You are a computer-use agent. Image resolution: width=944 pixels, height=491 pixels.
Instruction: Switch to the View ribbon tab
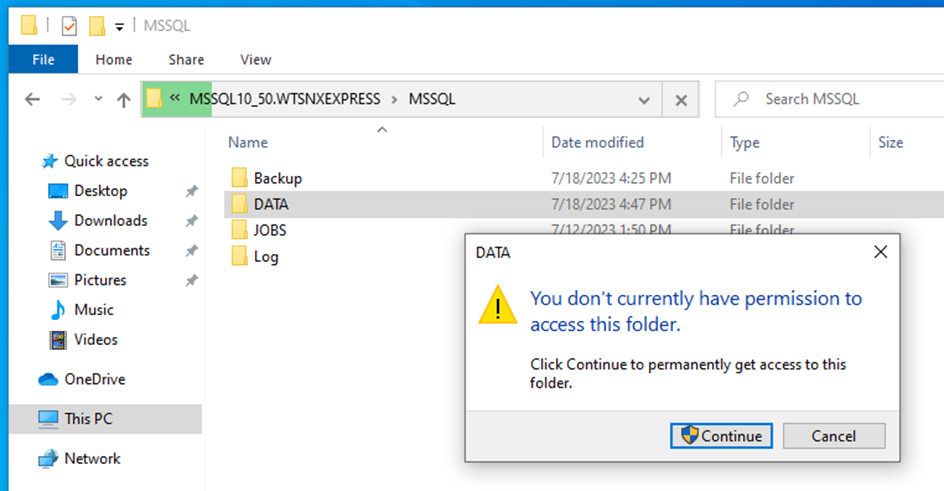255,60
